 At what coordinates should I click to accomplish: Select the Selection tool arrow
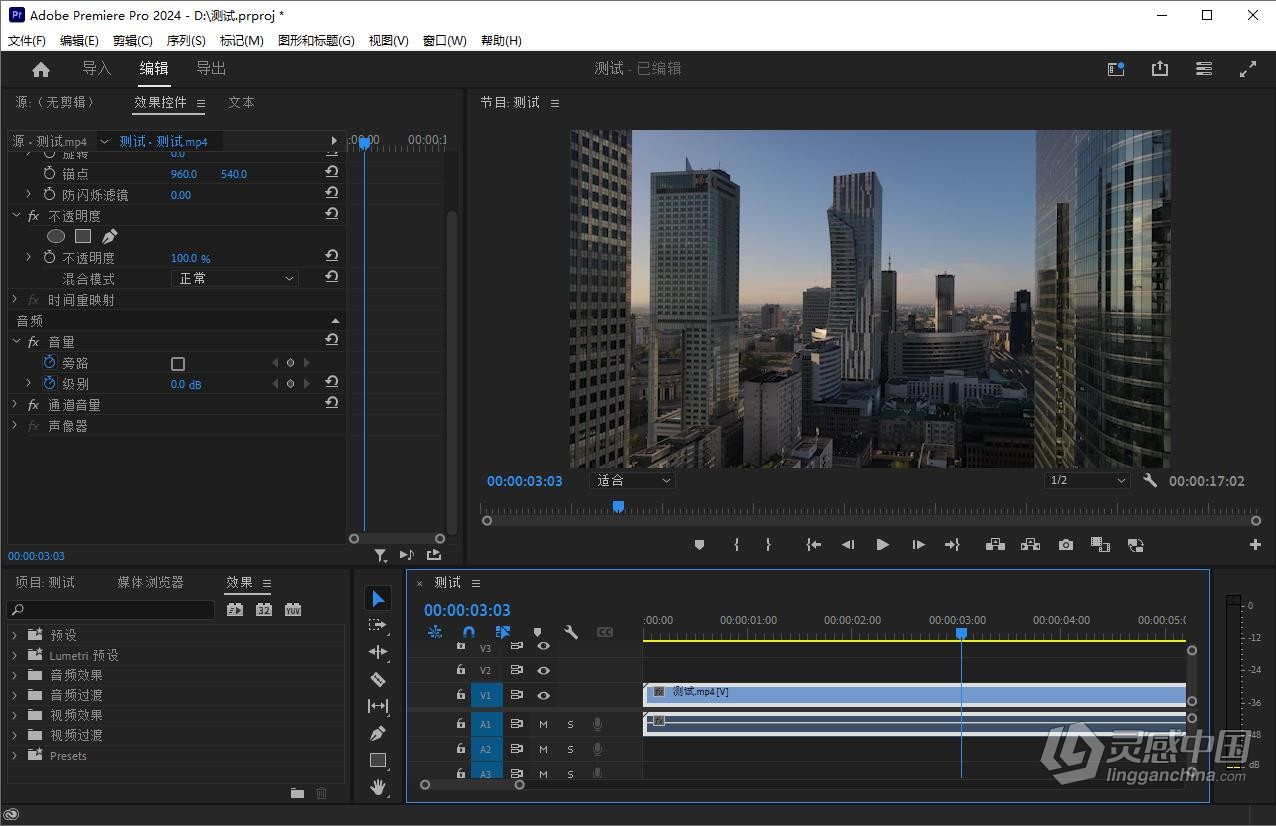click(x=378, y=598)
